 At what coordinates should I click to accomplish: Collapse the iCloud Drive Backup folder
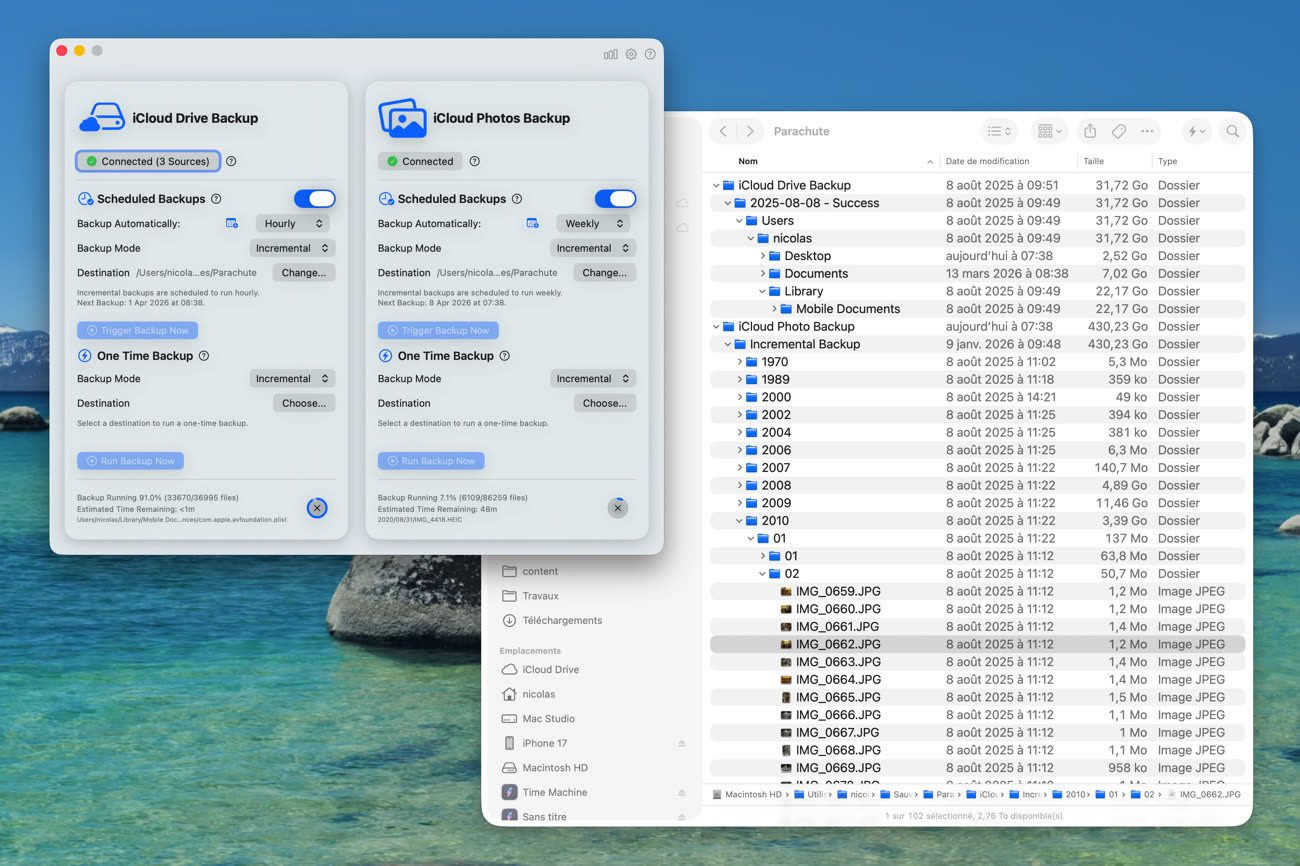tap(716, 185)
